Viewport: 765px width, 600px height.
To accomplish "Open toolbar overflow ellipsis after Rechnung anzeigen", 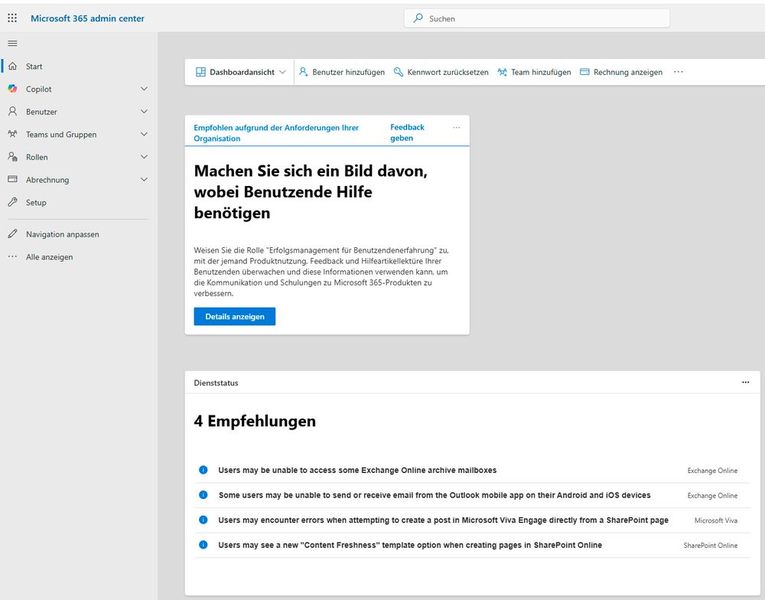I will (x=678, y=72).
